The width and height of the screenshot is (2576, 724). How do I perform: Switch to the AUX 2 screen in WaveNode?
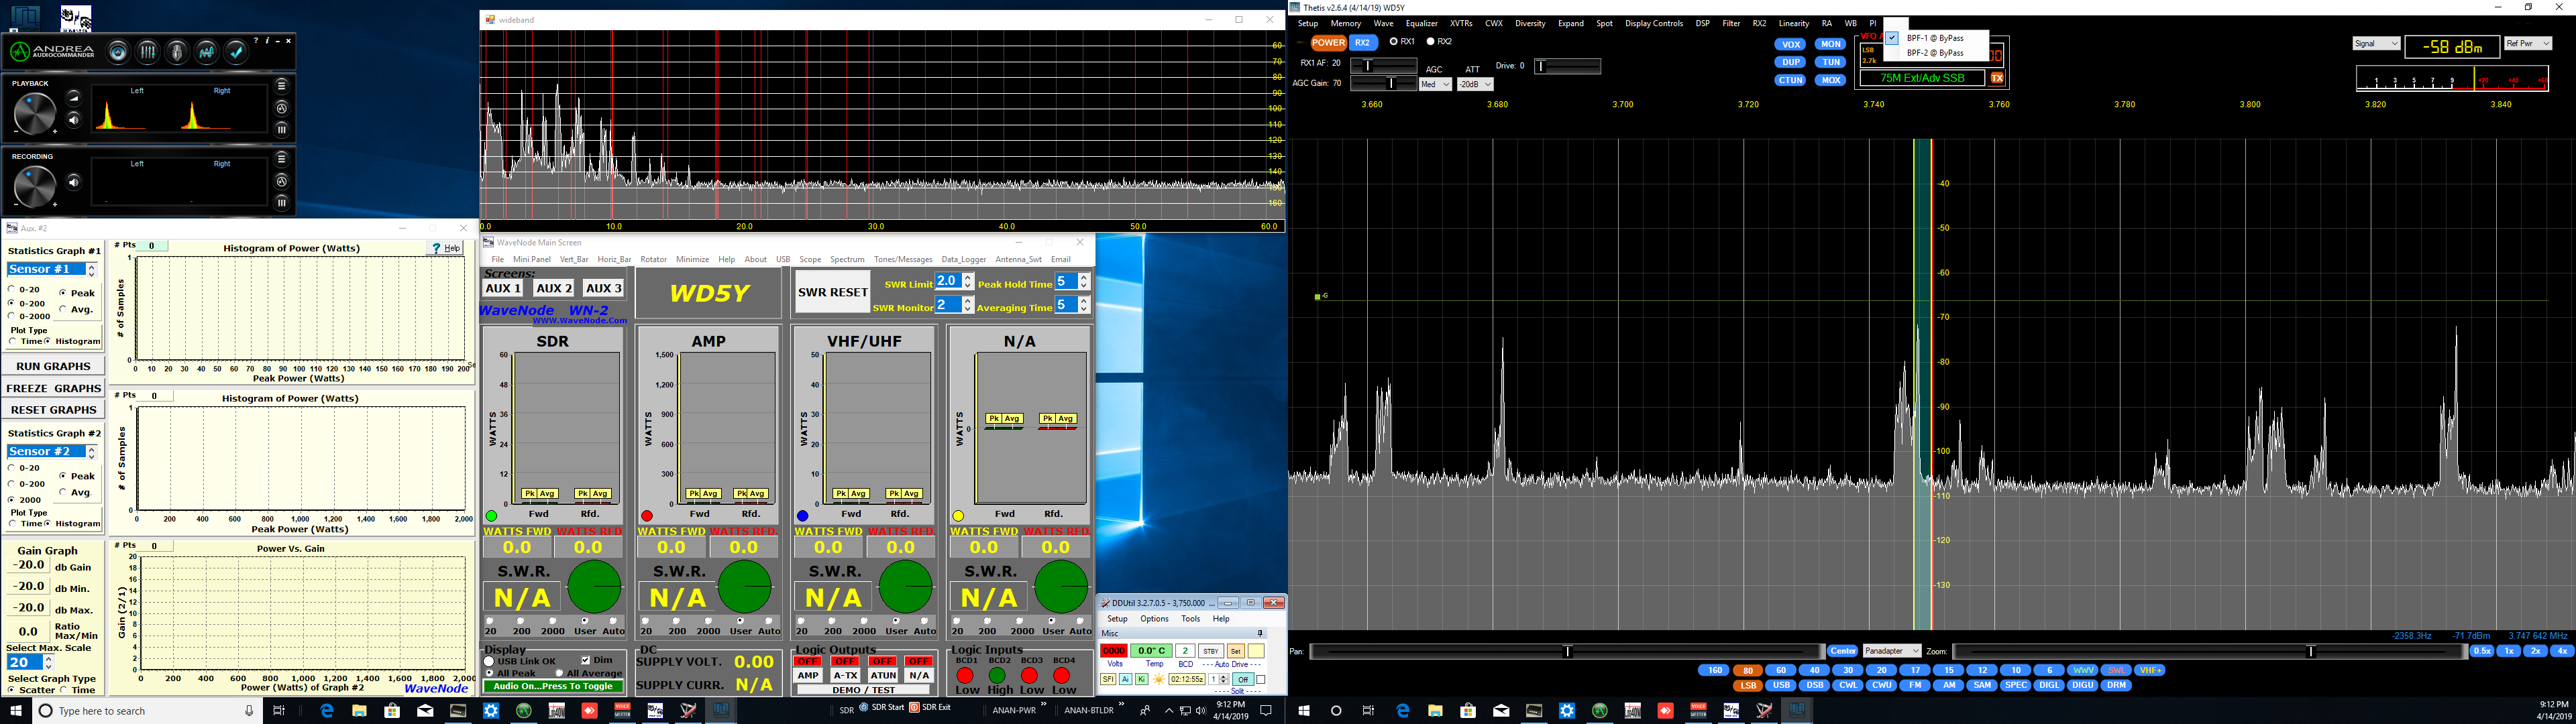554,288
